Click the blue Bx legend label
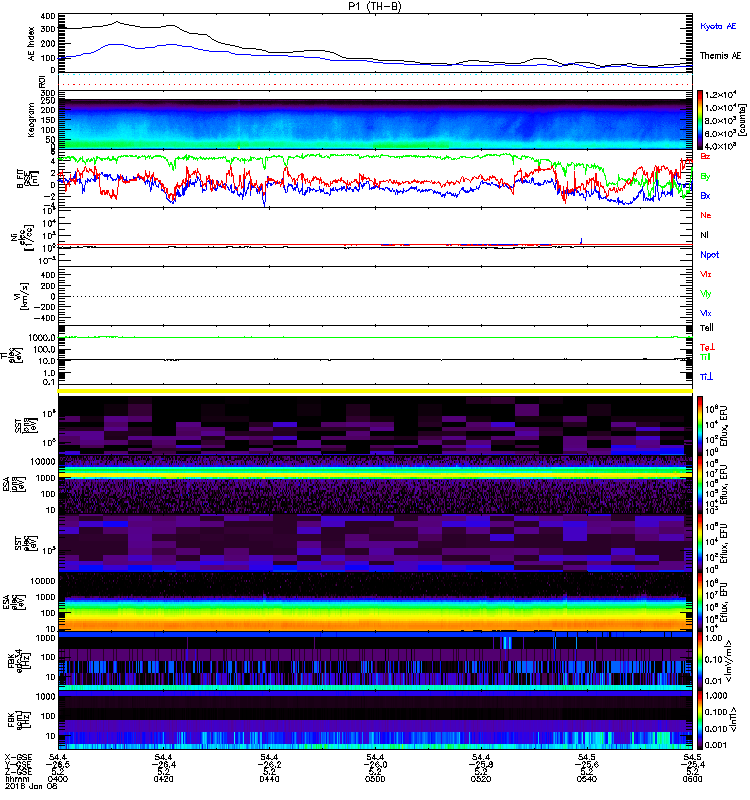Image resolution: width=750 pixels, height=800 pixels. tap(705, 196)
